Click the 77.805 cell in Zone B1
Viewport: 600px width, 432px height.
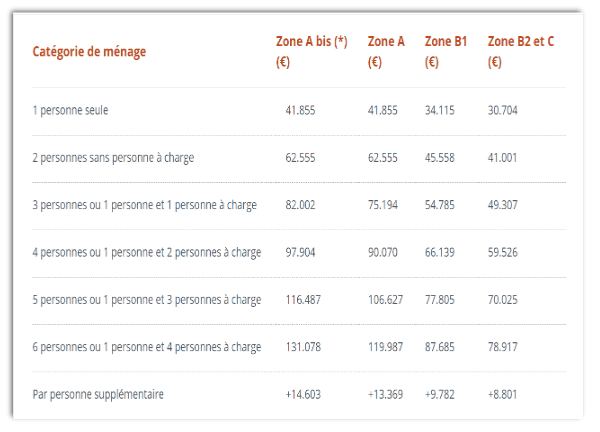pyautogui.click(x=441, y=300)
